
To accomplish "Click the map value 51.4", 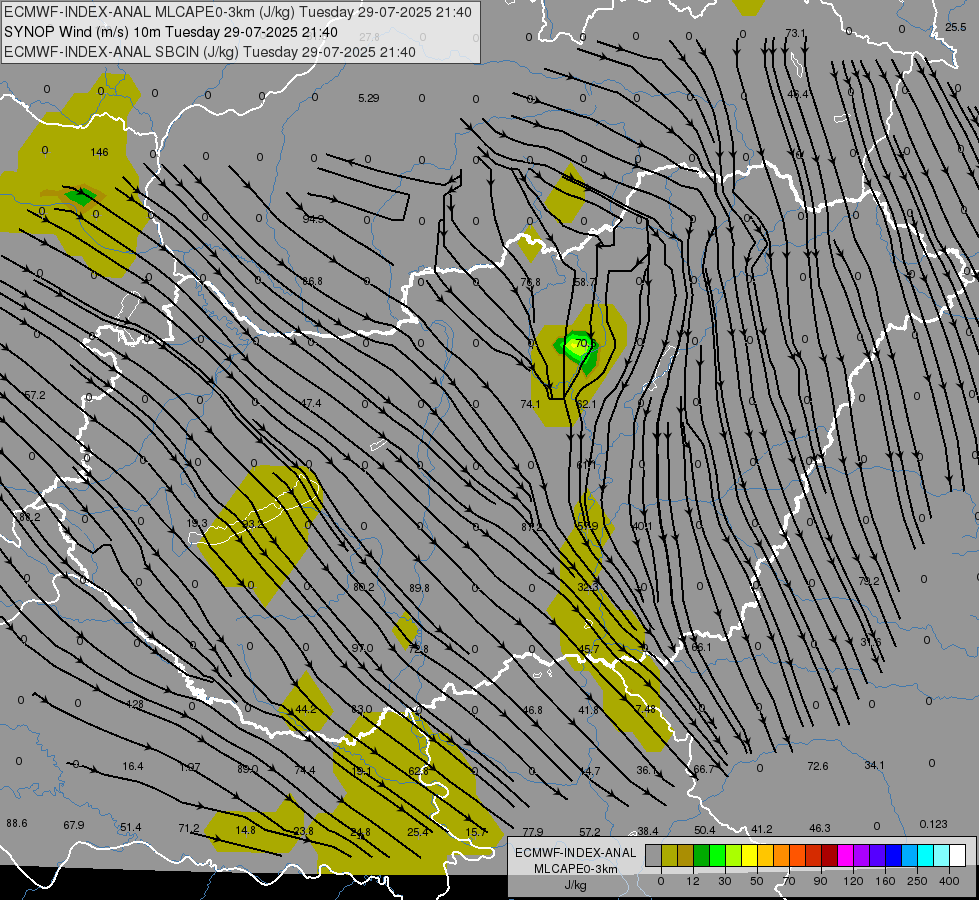I will [x=130, y=827].
